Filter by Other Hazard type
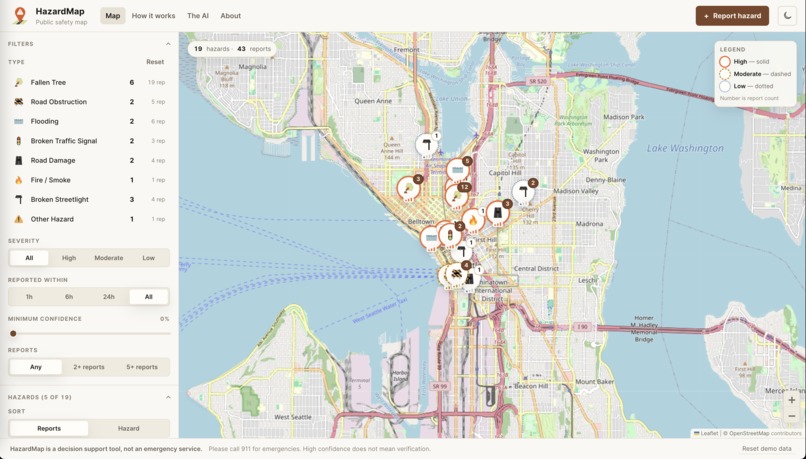This screenshot has height=459, width=806. coord(89,219)
